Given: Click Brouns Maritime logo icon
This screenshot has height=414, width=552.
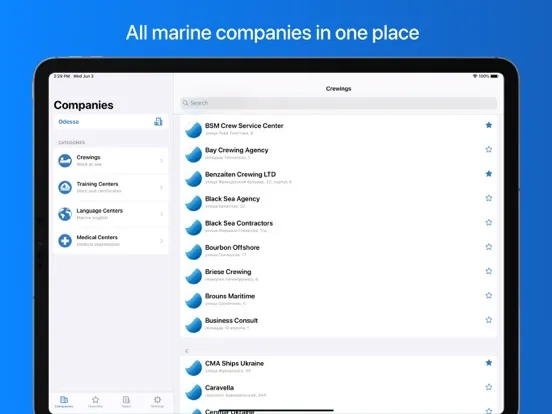Looking at the screenshot, I should pos(194,300).
